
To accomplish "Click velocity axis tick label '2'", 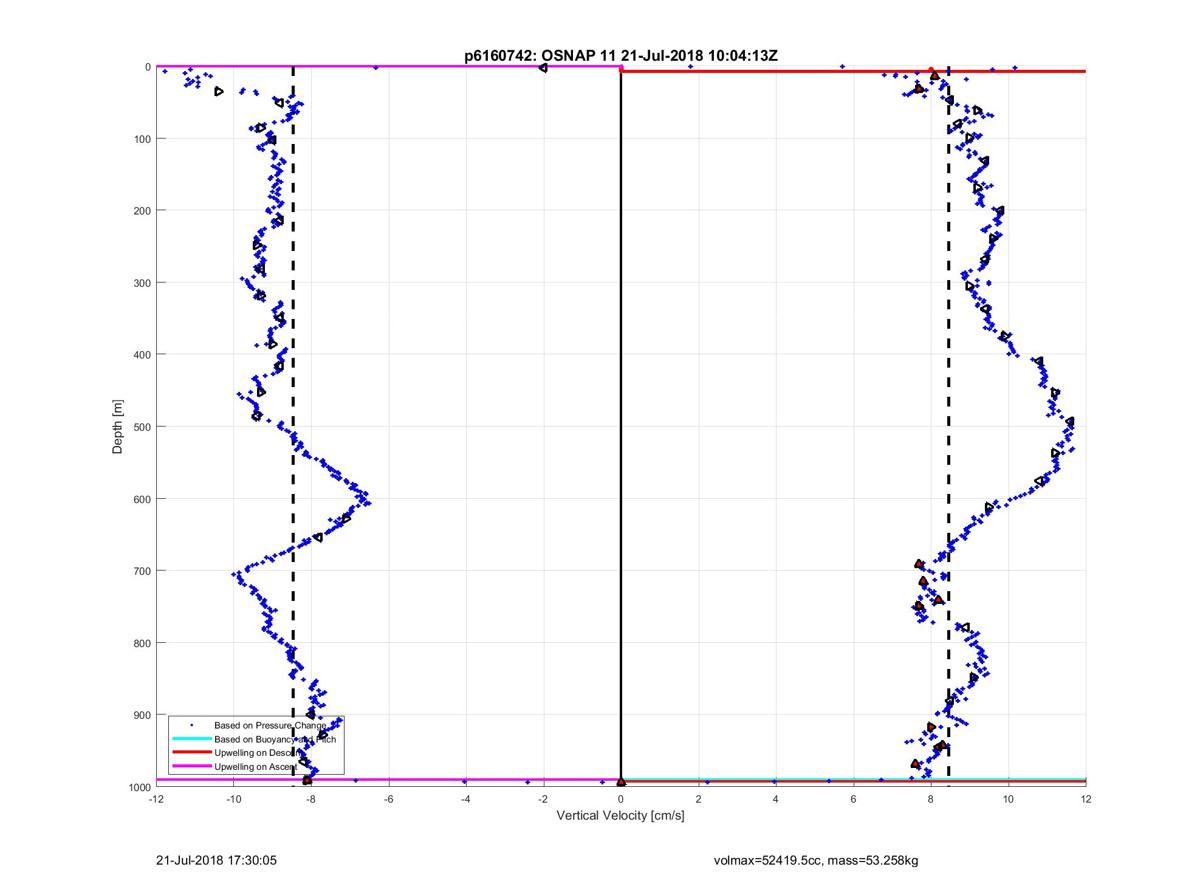I will tap(698, 799).
